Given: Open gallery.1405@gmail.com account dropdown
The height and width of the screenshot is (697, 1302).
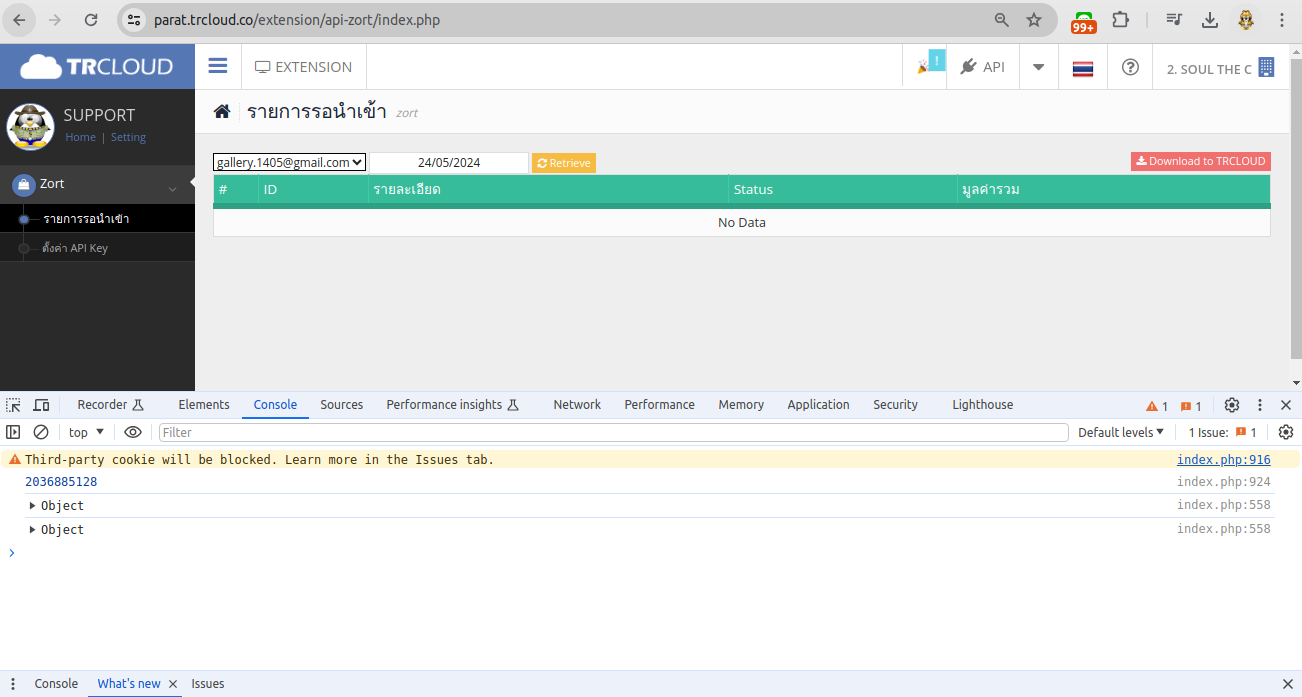Looking at the screenshot, I should pyautogui.click(x=290, y=162).
